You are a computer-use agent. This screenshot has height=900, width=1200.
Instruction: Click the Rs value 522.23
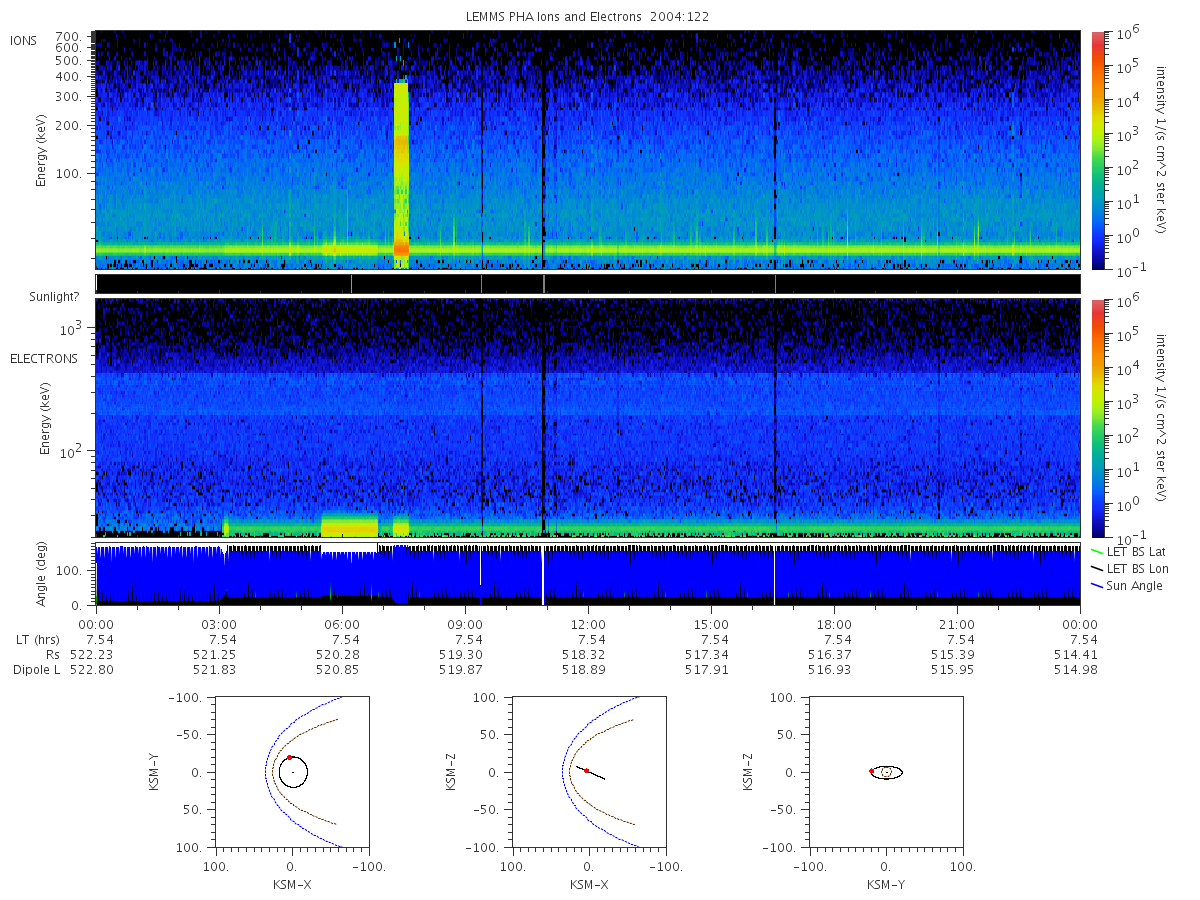click(x=90, y=655)
